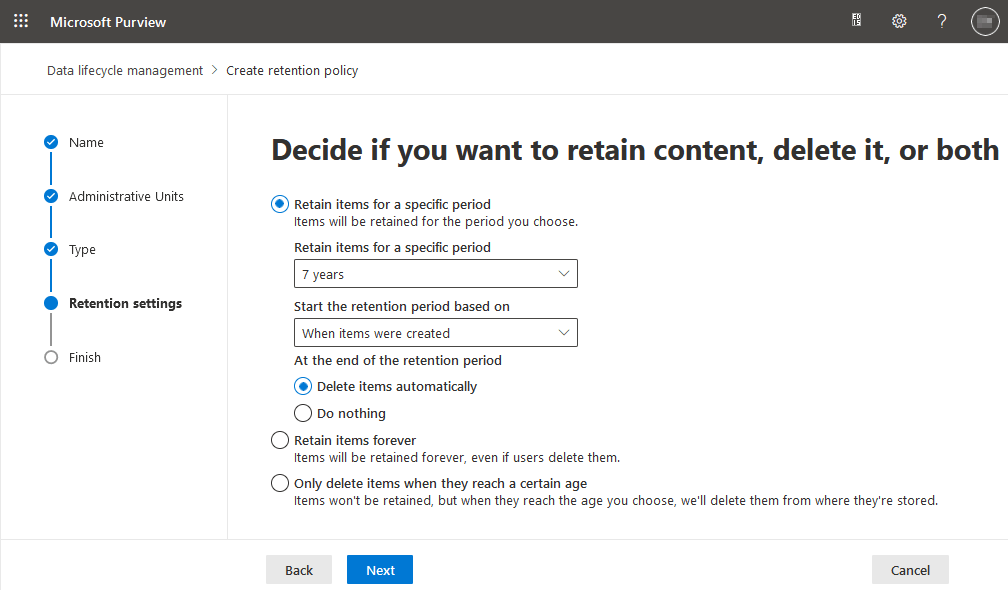The width and height of the screenshot is (1008, 590).
Task: Jump to the Finish step
Action: (84, 357)
